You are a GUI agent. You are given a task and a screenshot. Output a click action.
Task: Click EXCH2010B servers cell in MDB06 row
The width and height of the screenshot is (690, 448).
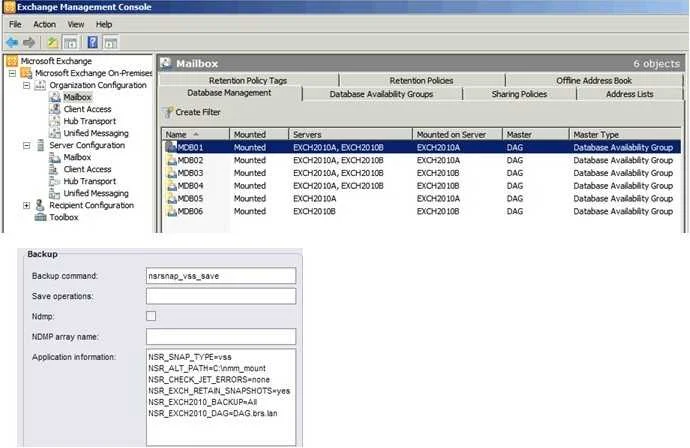315,211
